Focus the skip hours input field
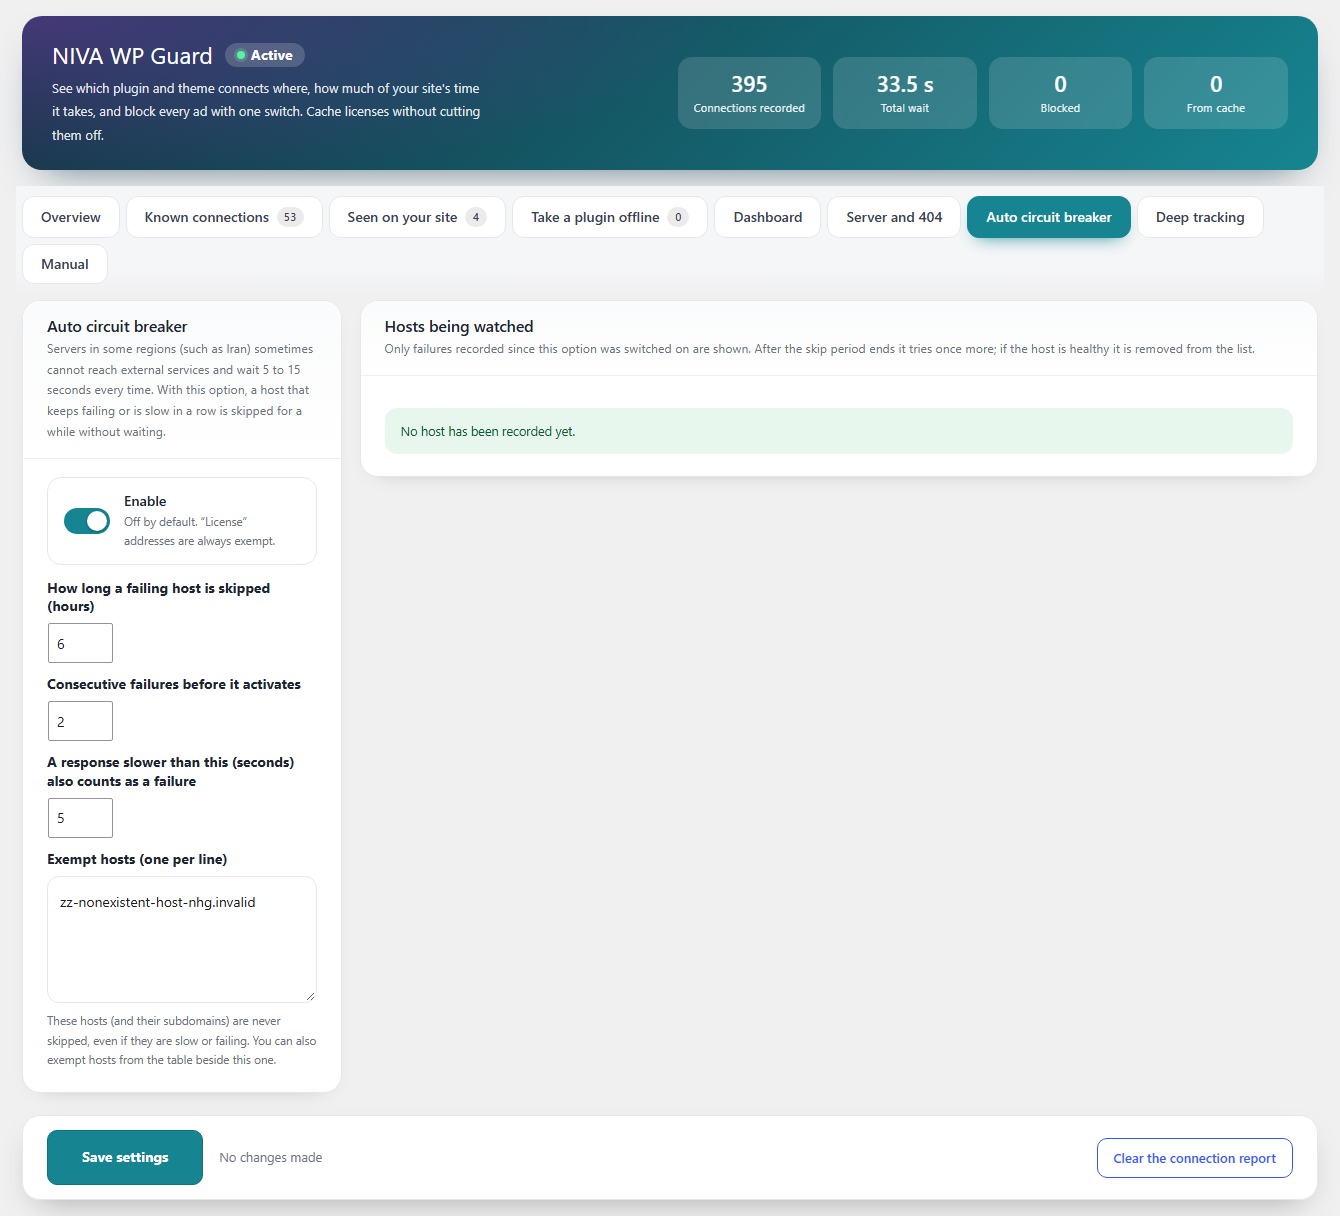 [x=80, y=643]
